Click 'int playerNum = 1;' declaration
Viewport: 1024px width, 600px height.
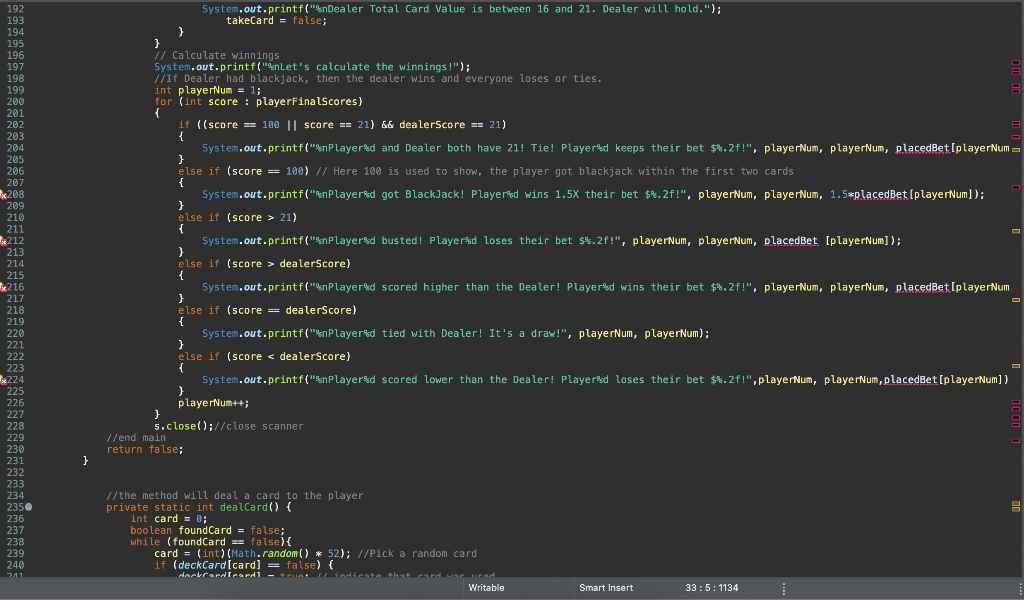tap(208, 90)
